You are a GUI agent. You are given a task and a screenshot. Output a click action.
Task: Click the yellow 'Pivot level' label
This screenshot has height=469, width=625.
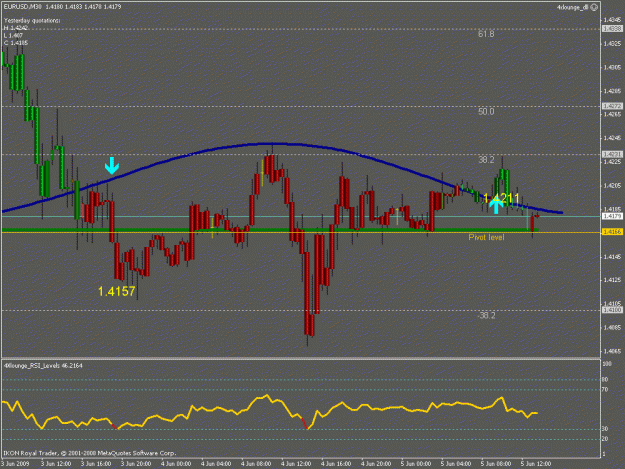point(486,237)
